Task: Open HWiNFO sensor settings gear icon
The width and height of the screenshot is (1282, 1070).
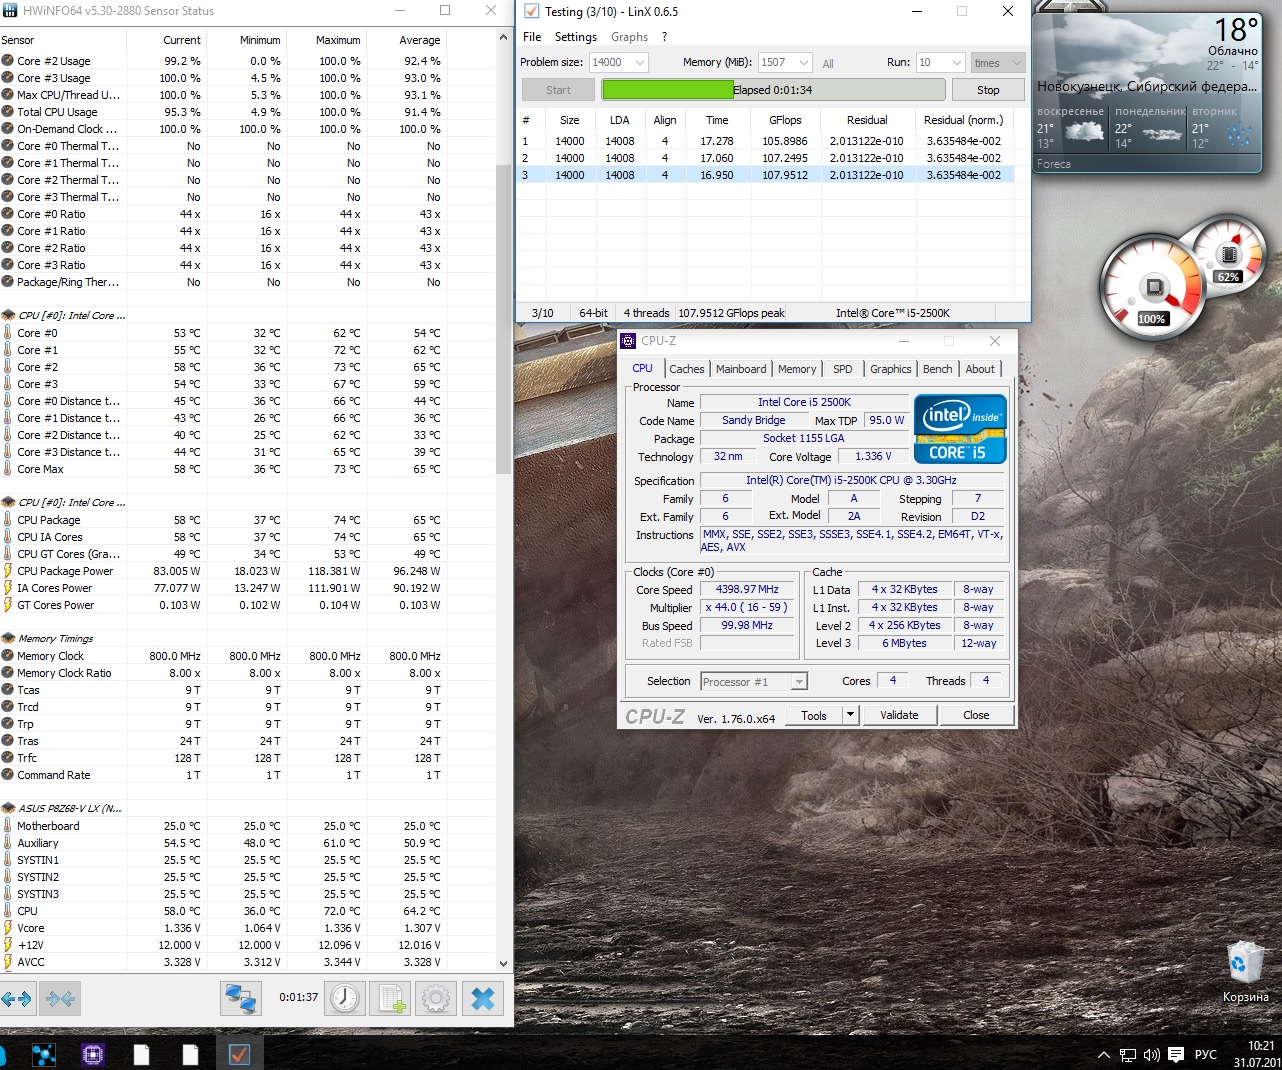Action: click(x=436, y=998)
